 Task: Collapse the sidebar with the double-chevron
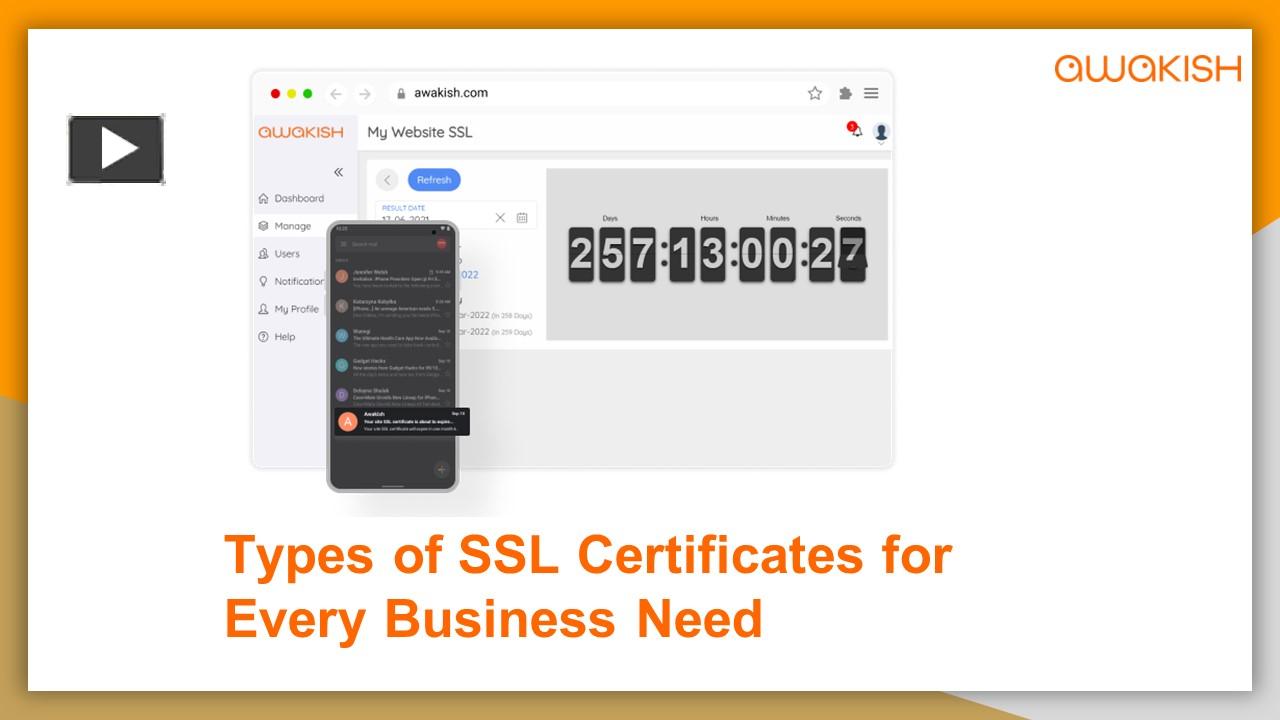[x=337, y=170]
